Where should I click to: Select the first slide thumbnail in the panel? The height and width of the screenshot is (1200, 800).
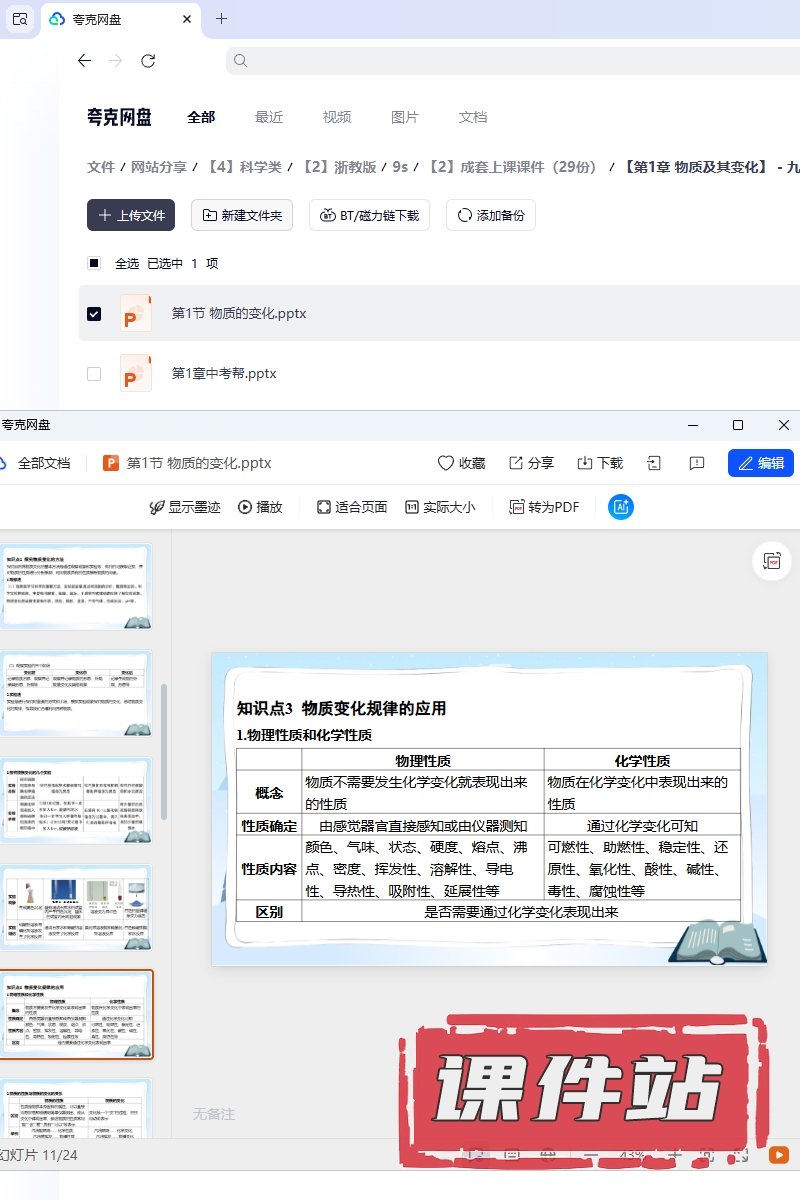(76, 586)
